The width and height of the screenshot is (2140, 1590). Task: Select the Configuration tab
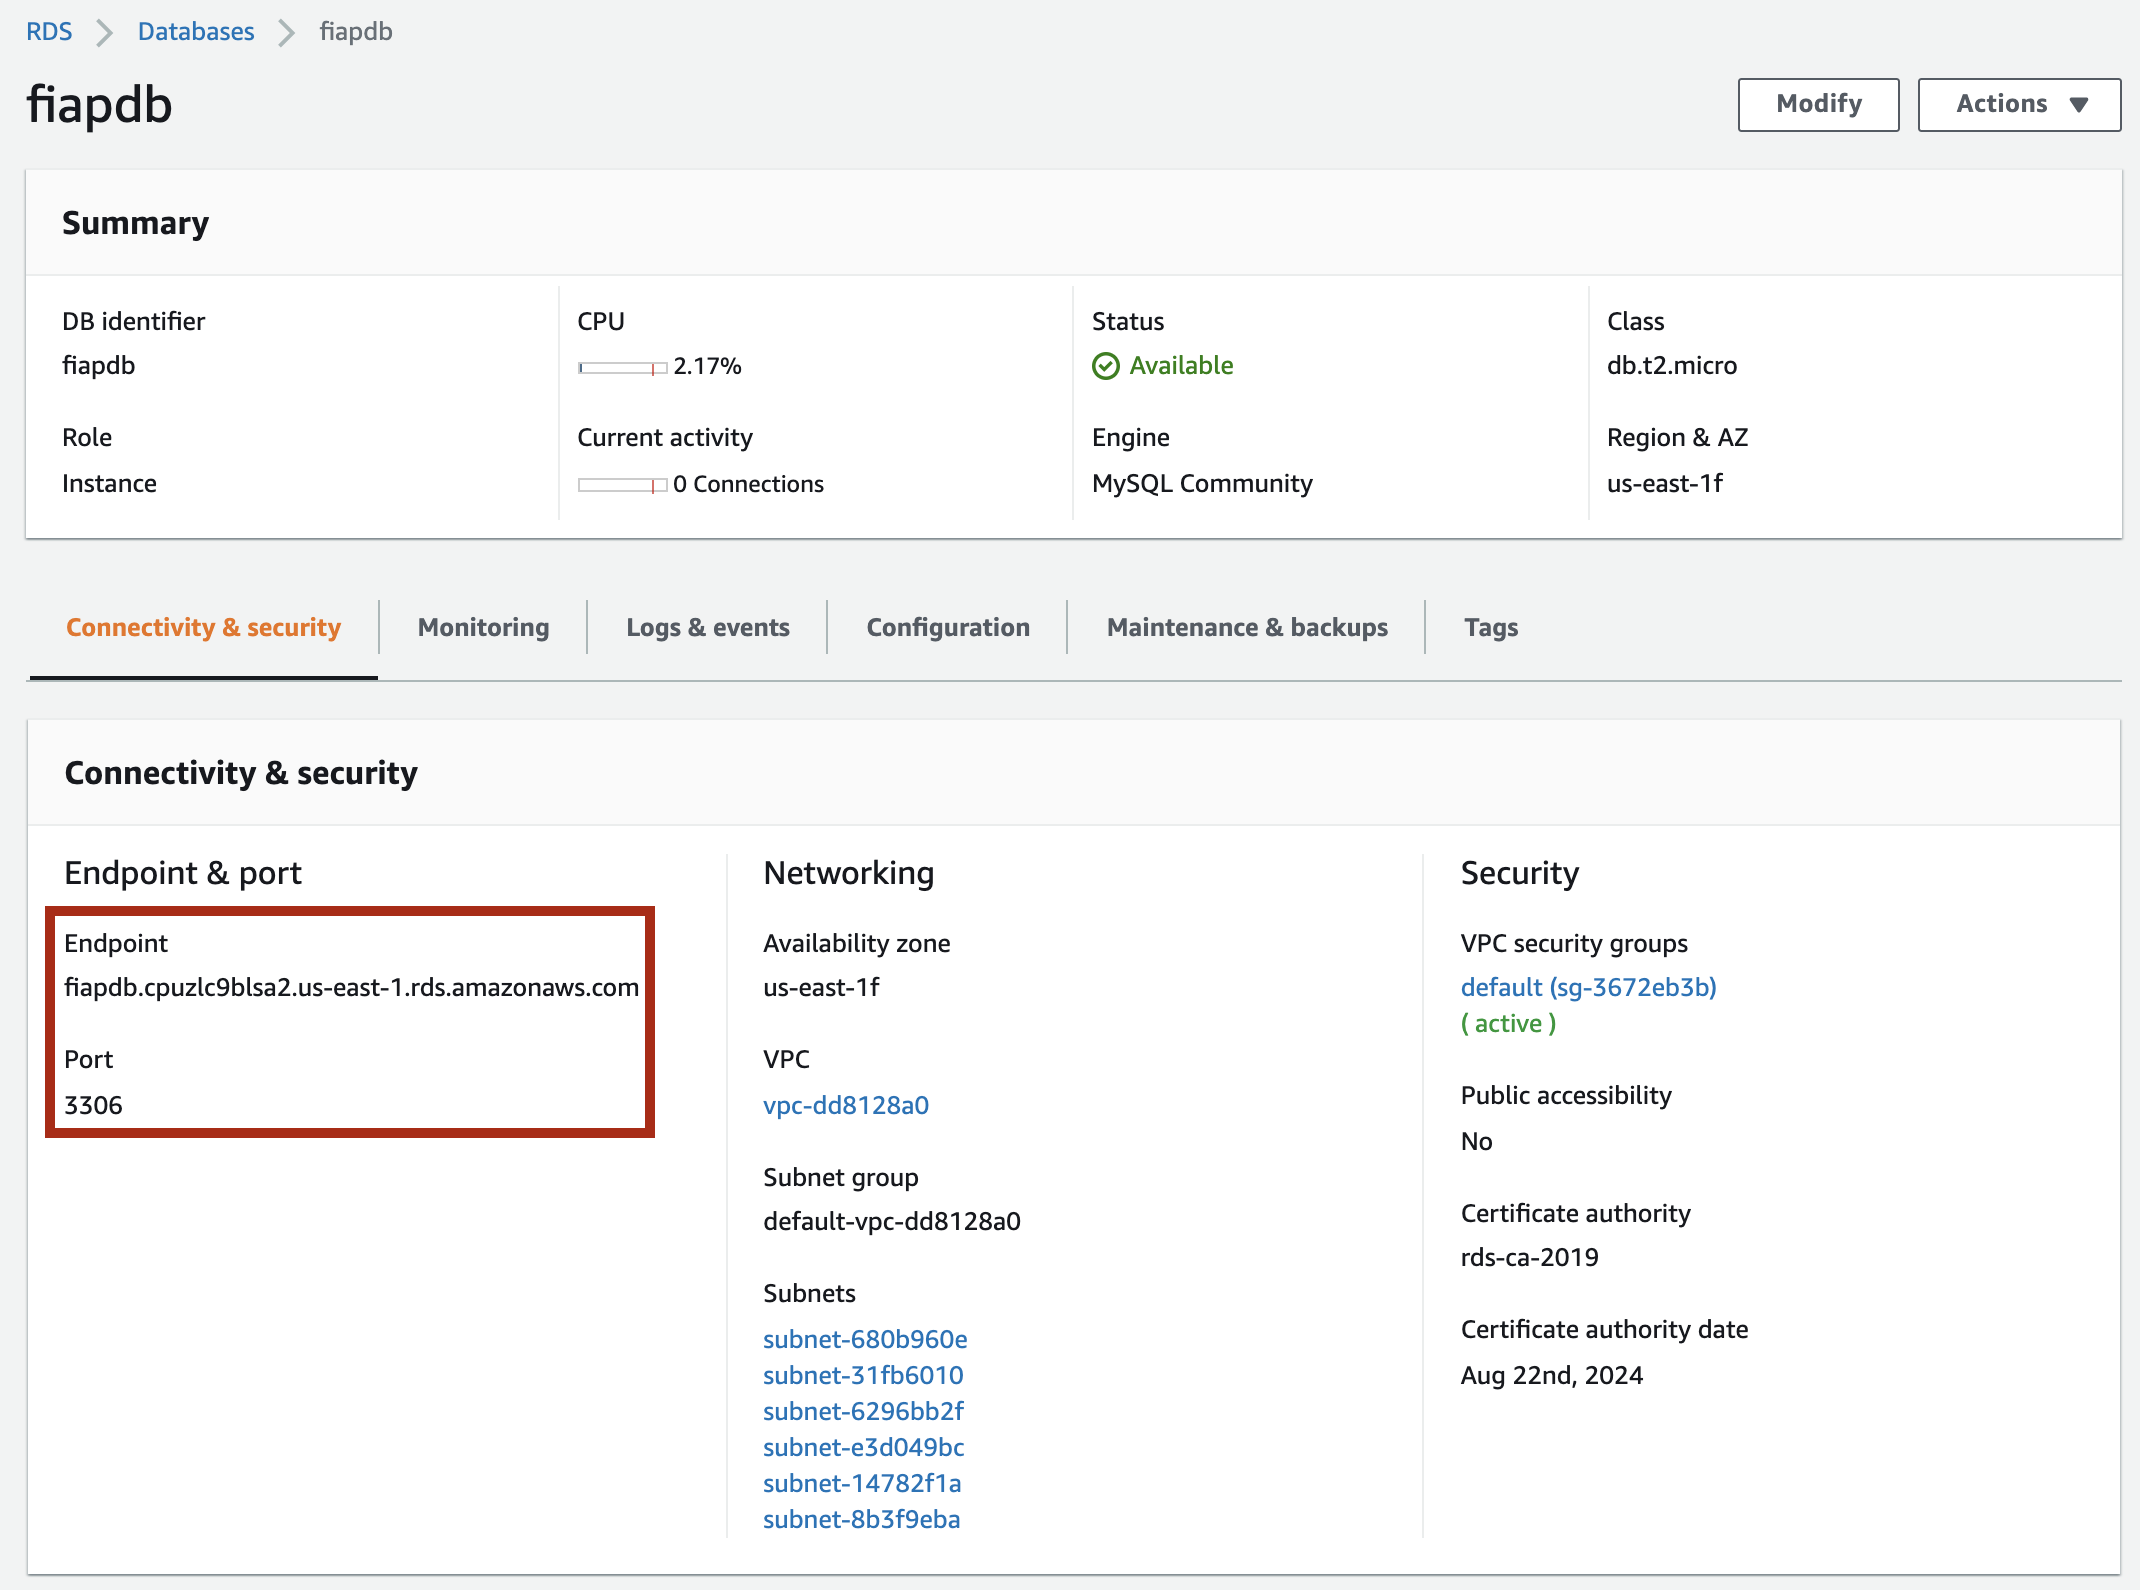[x=947, y=627]
